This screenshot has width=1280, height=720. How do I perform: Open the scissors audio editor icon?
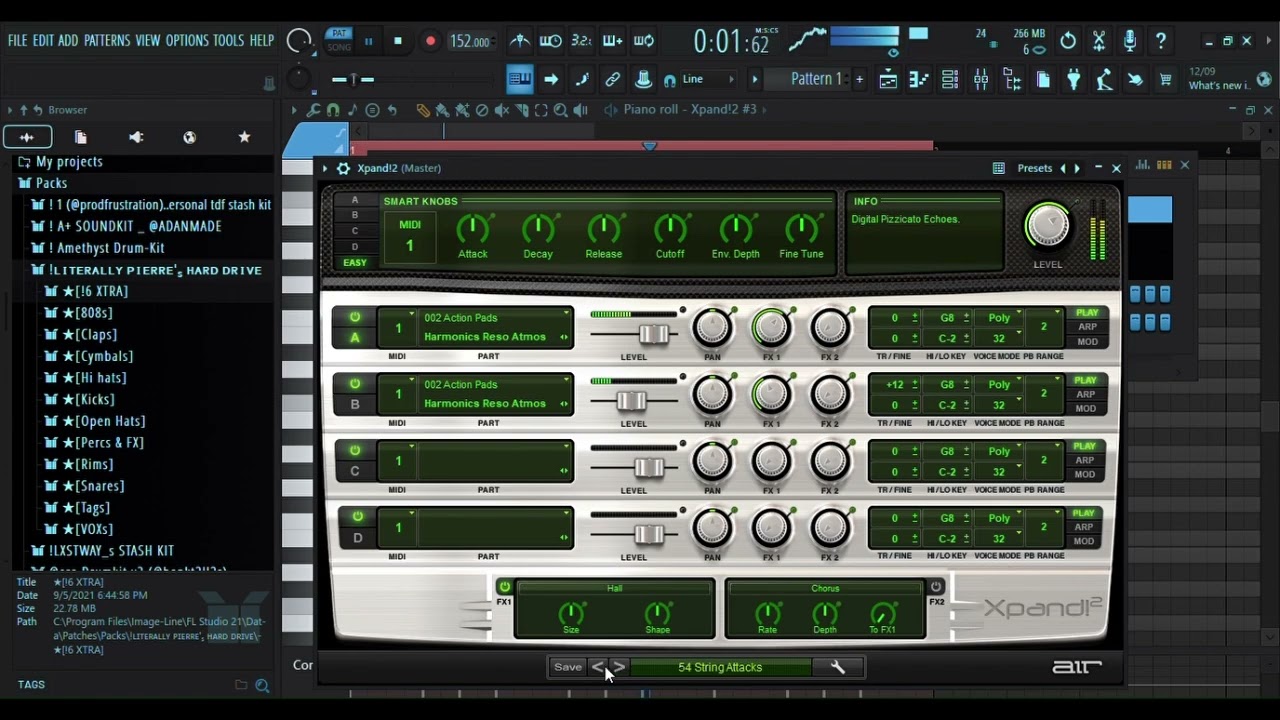[1099, 41]
